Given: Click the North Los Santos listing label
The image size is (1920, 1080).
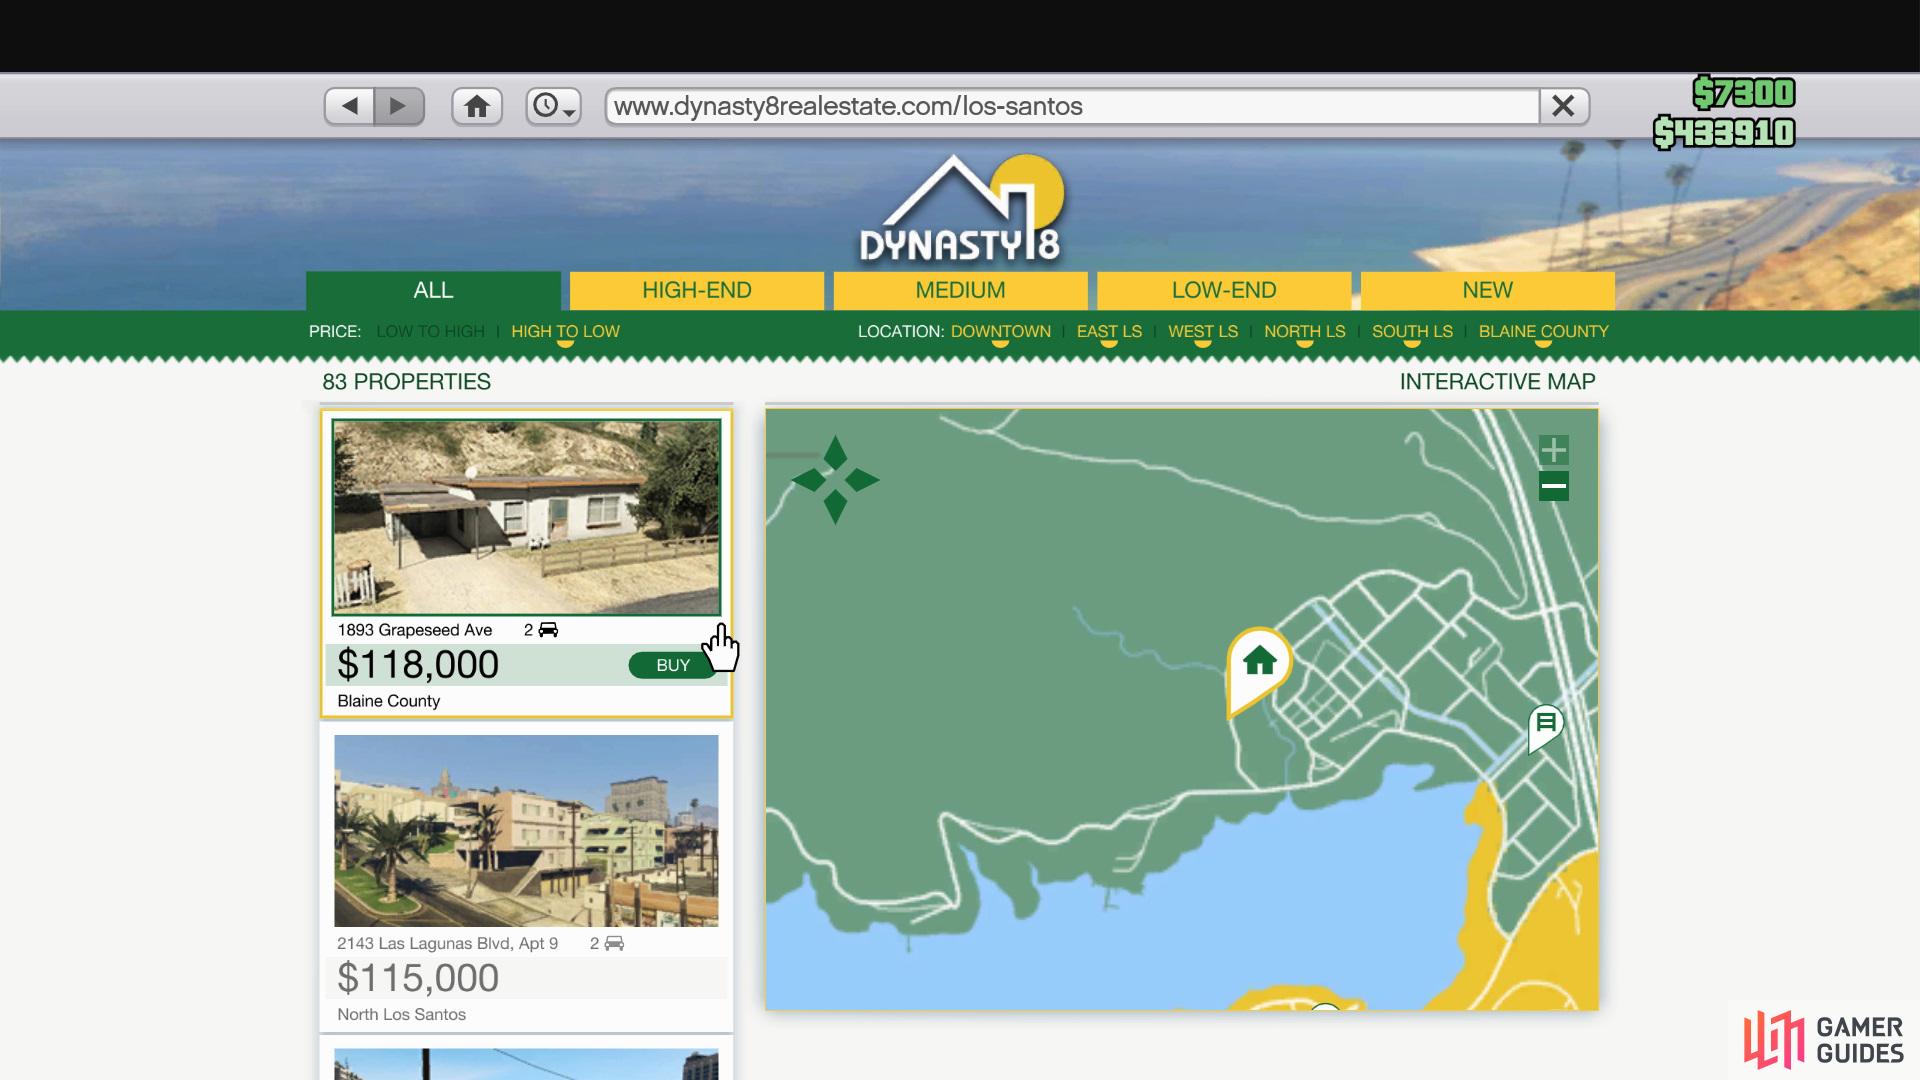Looking at the screenshot, I should (x=401, y=1014).
